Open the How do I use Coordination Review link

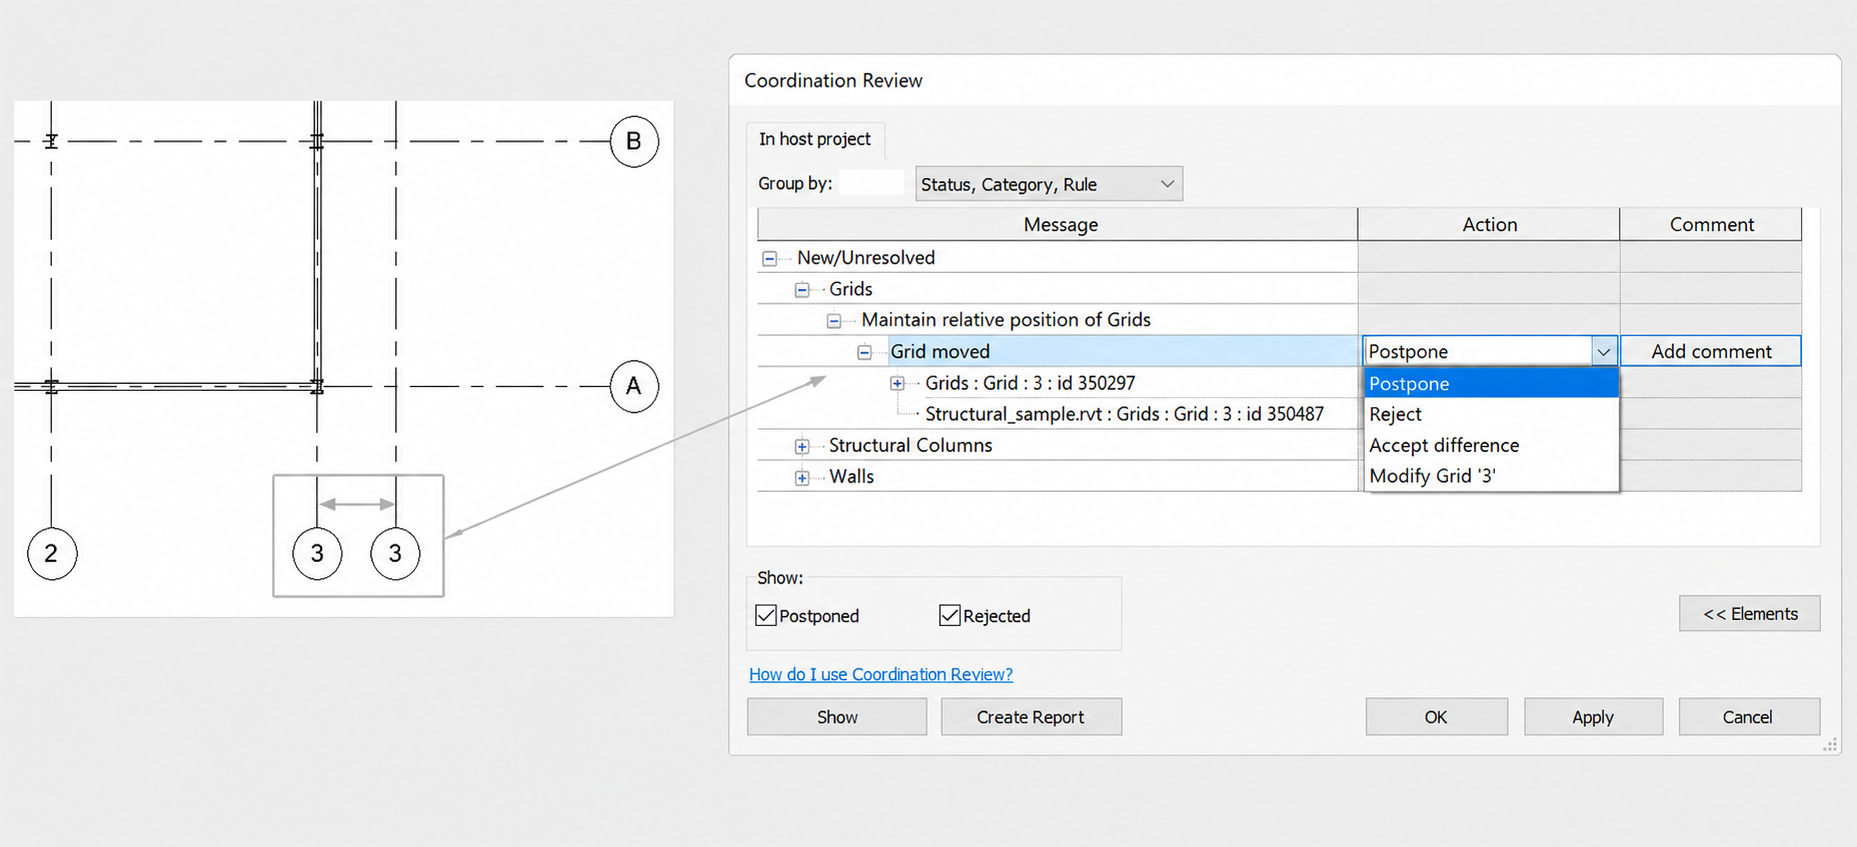tap(881, 674)
